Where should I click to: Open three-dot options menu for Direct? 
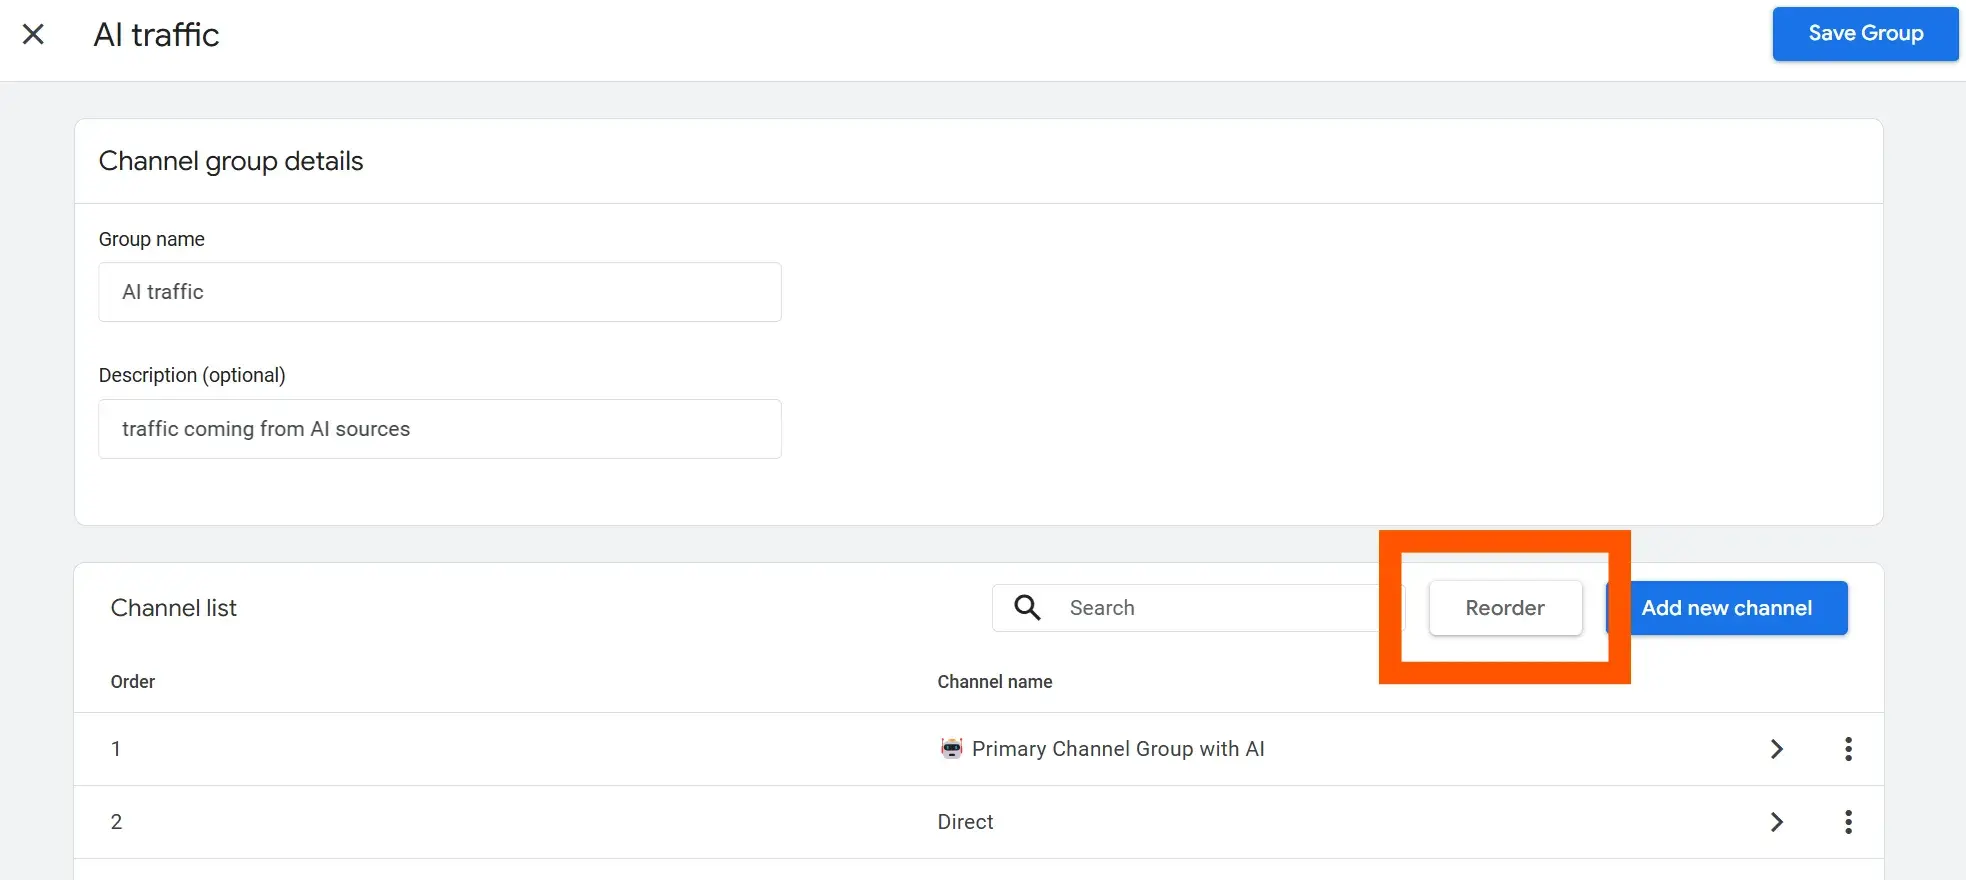click(1848, 822)
